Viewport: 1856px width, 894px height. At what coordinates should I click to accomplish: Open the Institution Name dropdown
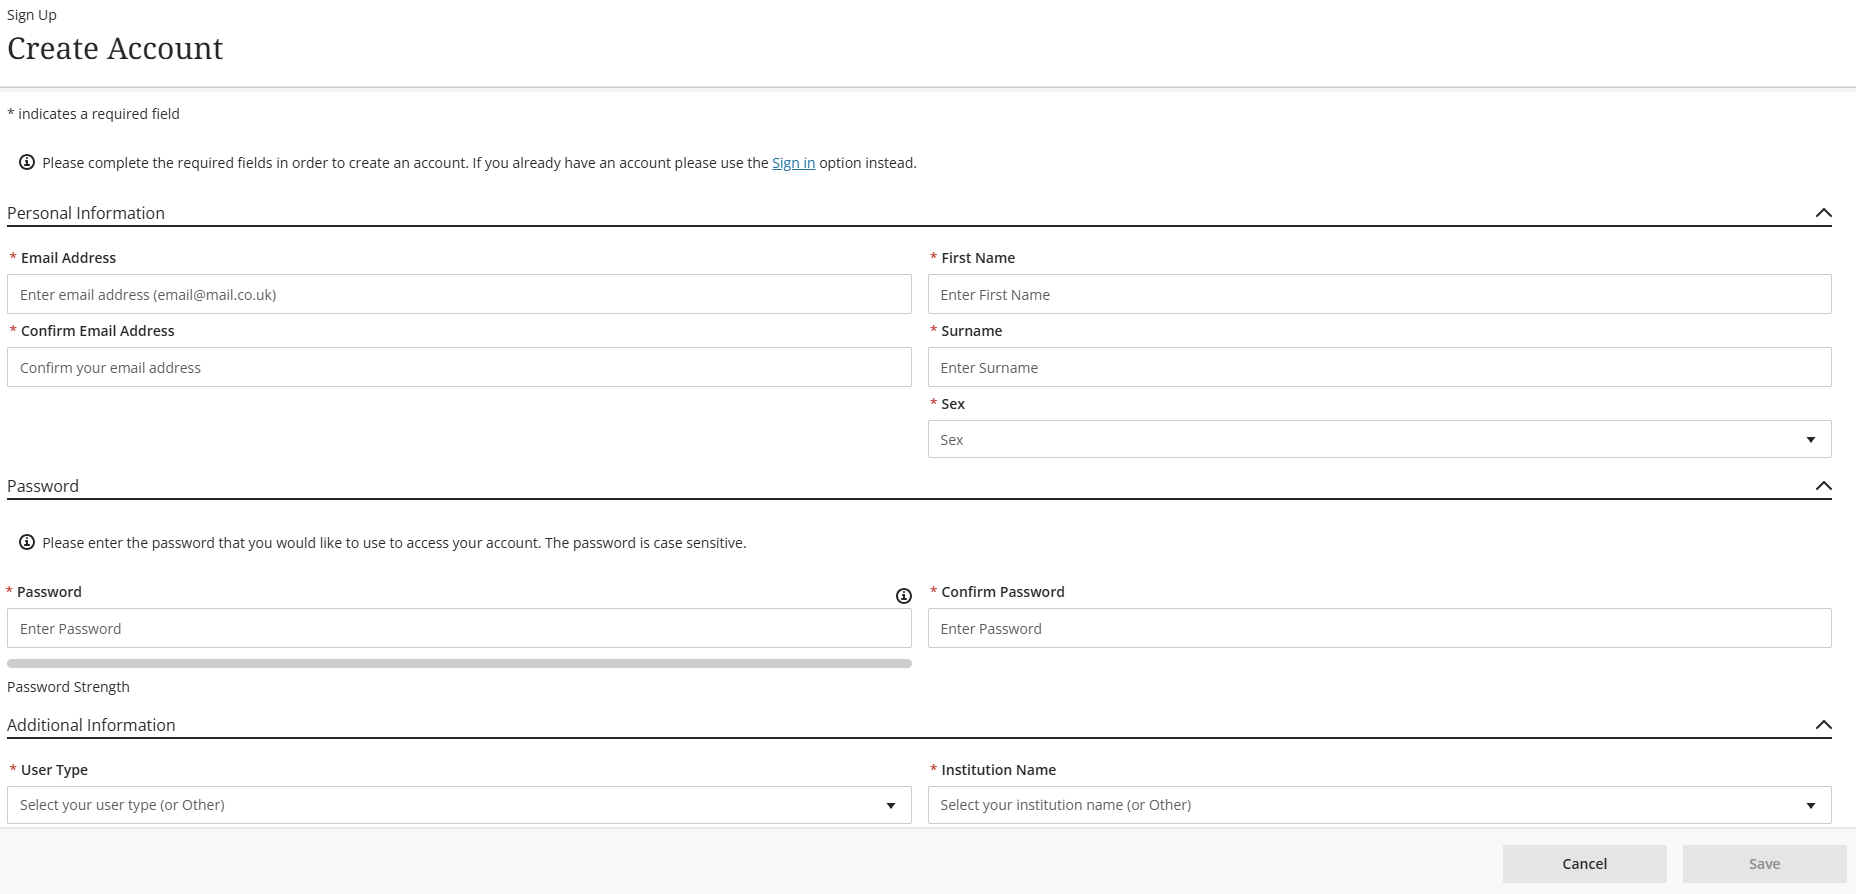[x=1379, y=805]
